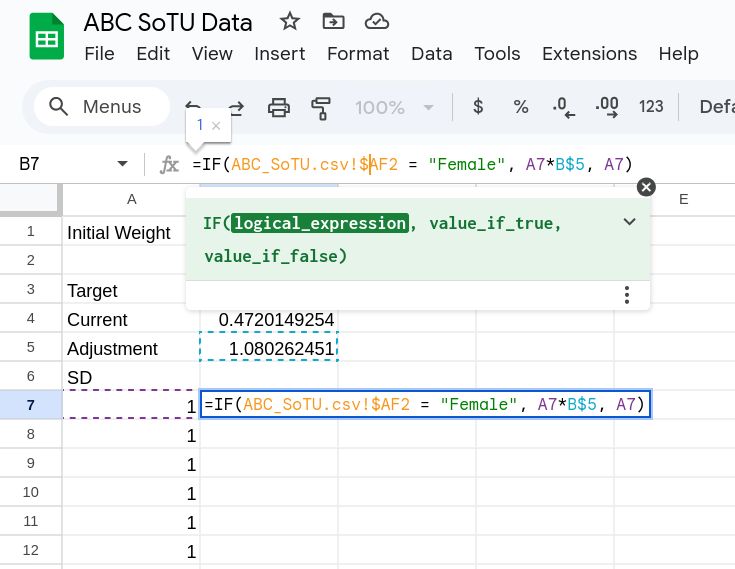Image resolution: width=735 pixels, height=569 pixels.
Task: Open more number formats 123 button
Action: pyautogui.click(x=651, y=107)
